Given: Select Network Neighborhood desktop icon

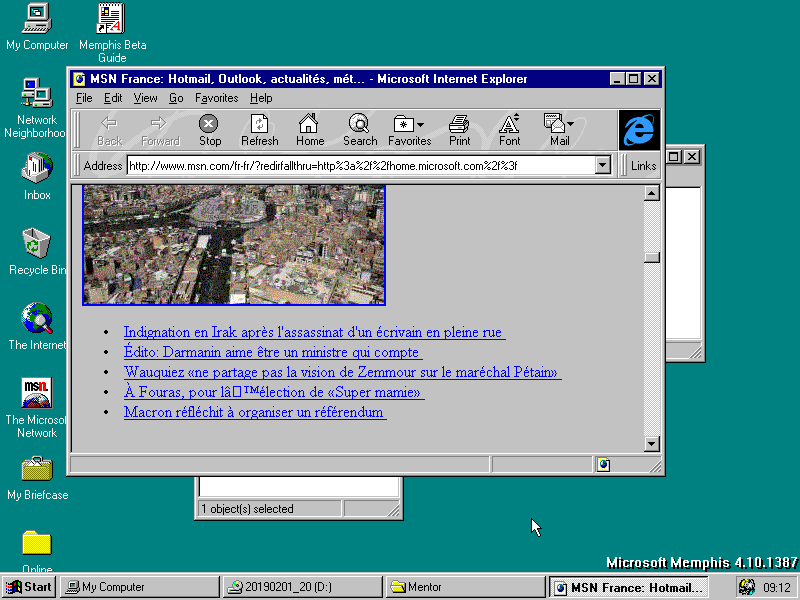Looking at the screenshot, I should point(36,108).
